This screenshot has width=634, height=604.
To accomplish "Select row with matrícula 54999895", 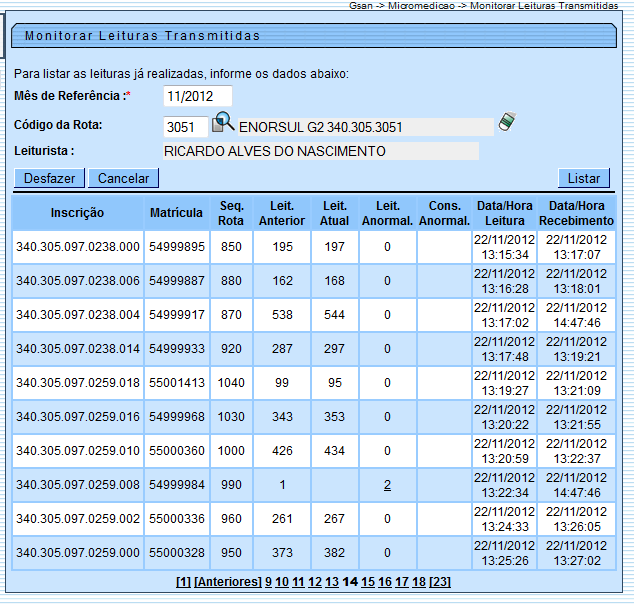I will pyautogui.click(x=177, y=247).
